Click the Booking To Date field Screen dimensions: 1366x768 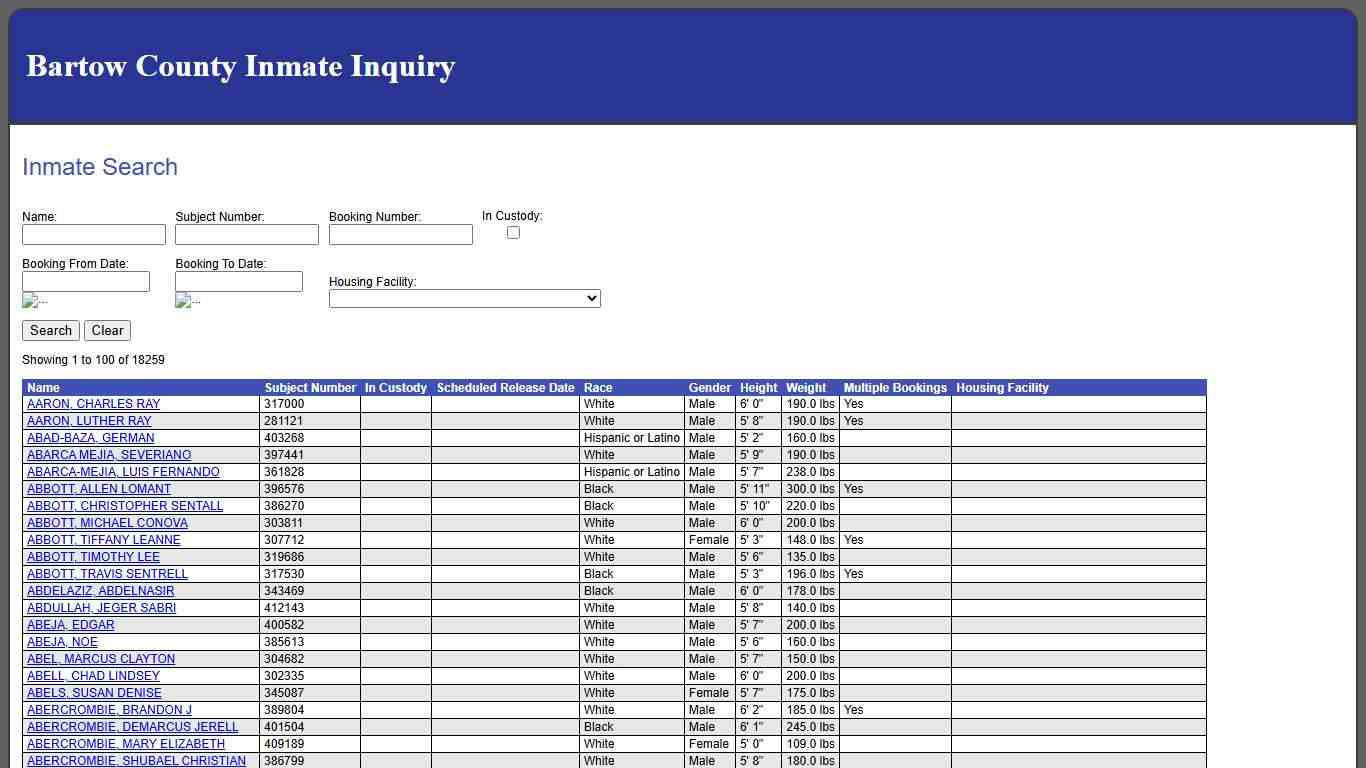point(238,281)
